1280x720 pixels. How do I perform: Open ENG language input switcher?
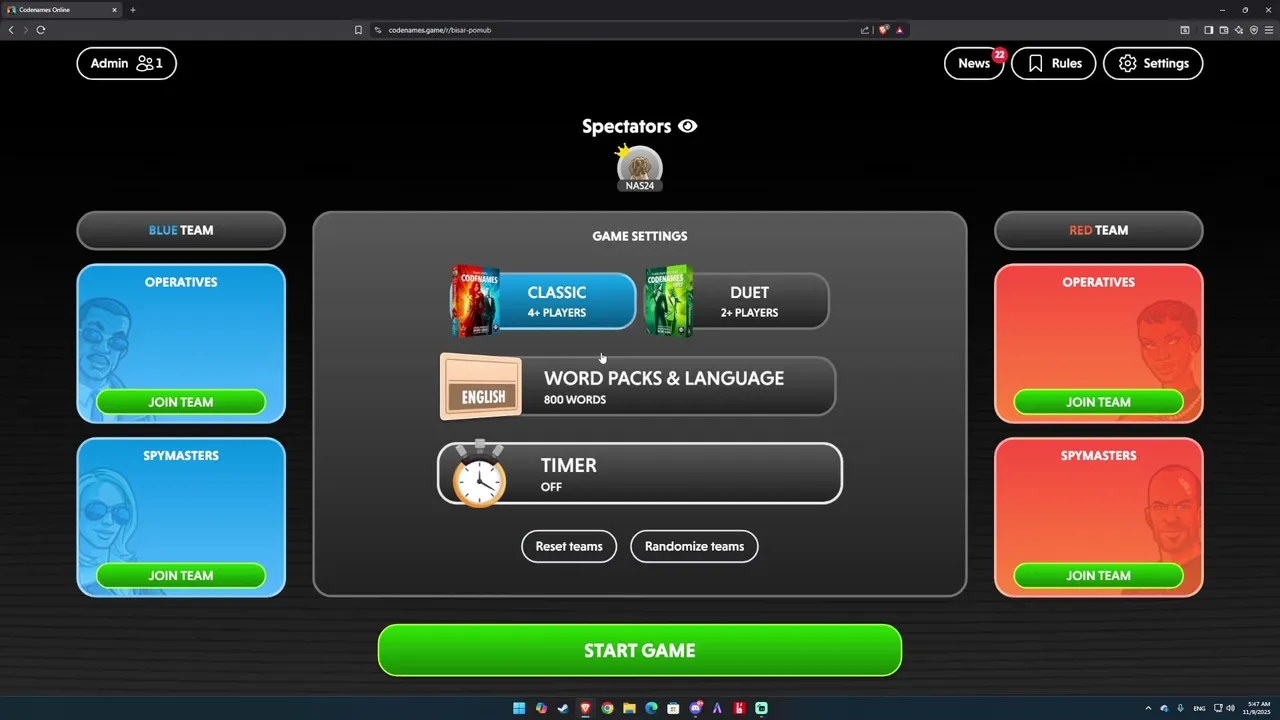[x=1199, y=708]
